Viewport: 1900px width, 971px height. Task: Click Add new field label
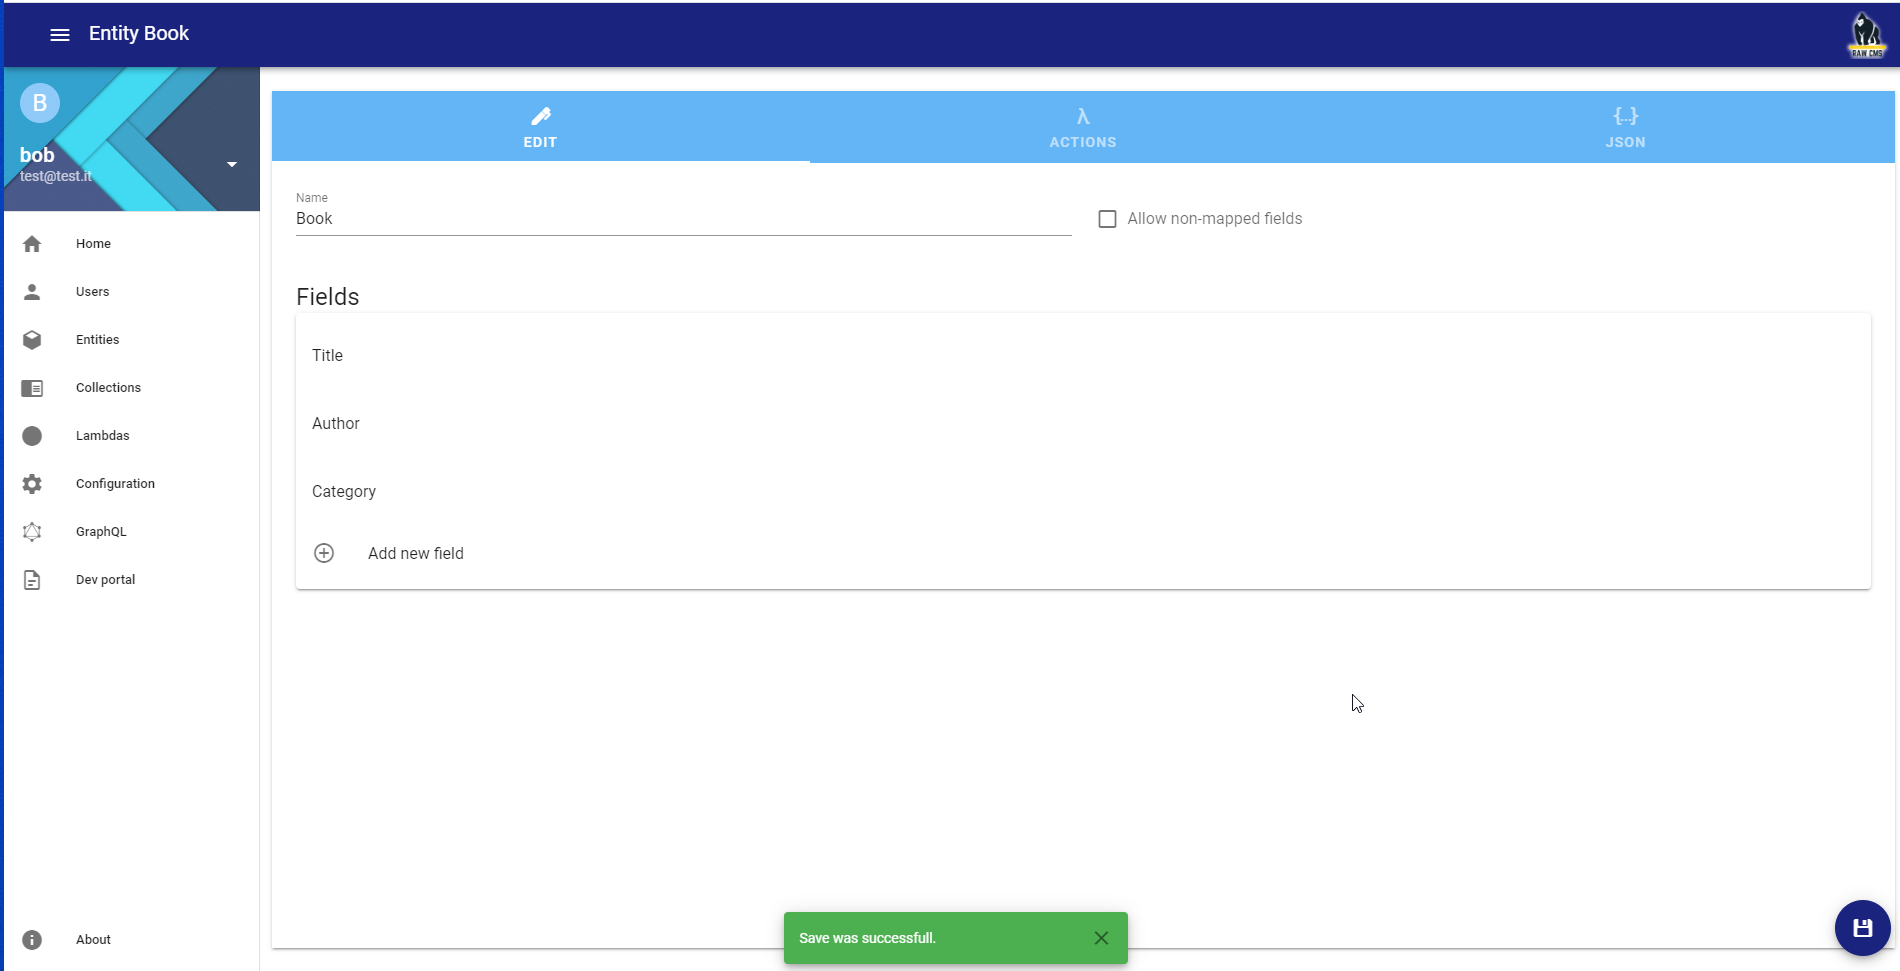416,554
